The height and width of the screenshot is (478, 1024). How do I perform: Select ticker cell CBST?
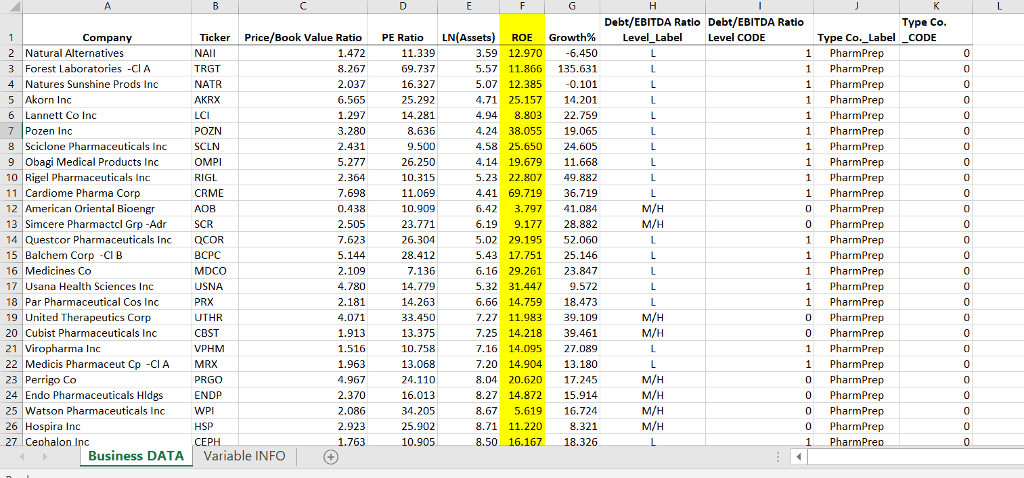tap(215, 333)
